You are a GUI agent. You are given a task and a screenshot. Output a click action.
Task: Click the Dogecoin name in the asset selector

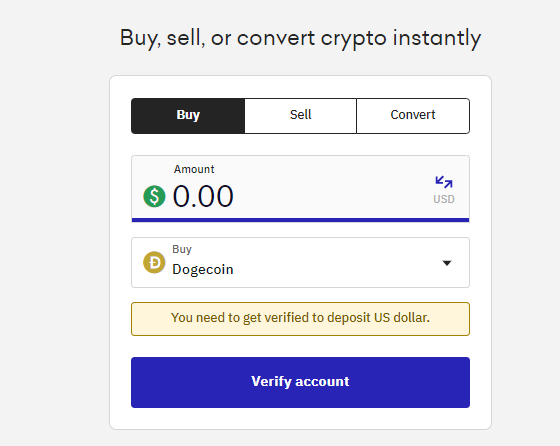(203, 269)
